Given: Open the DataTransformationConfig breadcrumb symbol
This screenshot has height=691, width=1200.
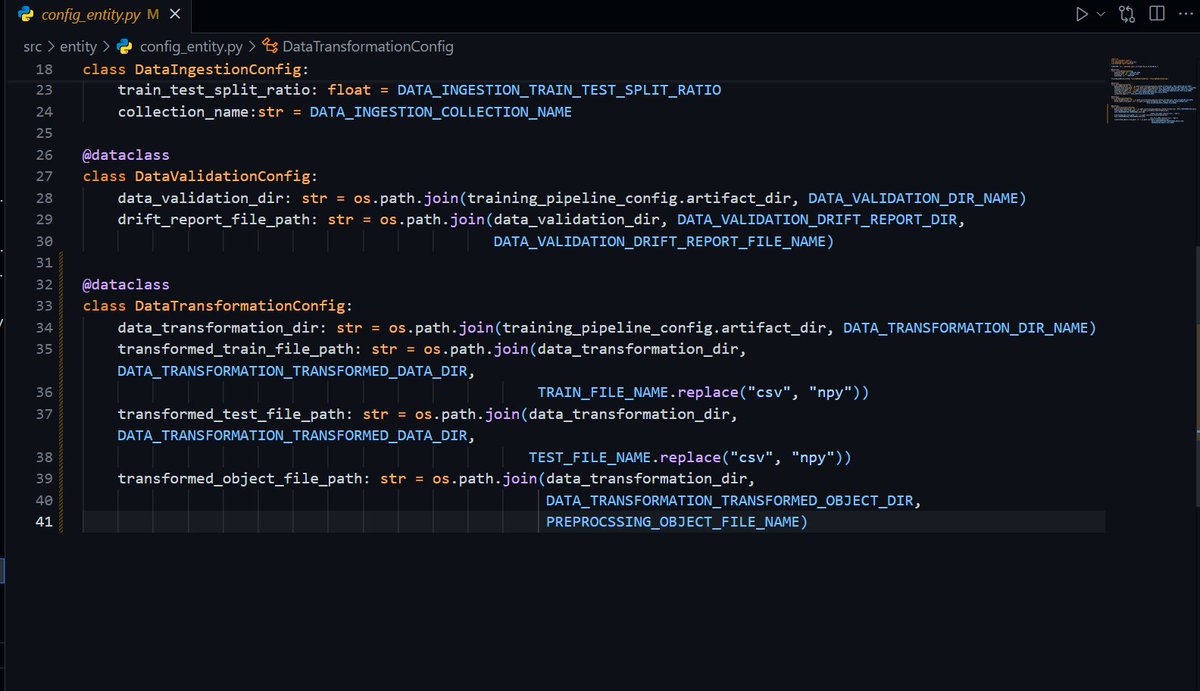Looking at the screenshot, I should 368,46.
